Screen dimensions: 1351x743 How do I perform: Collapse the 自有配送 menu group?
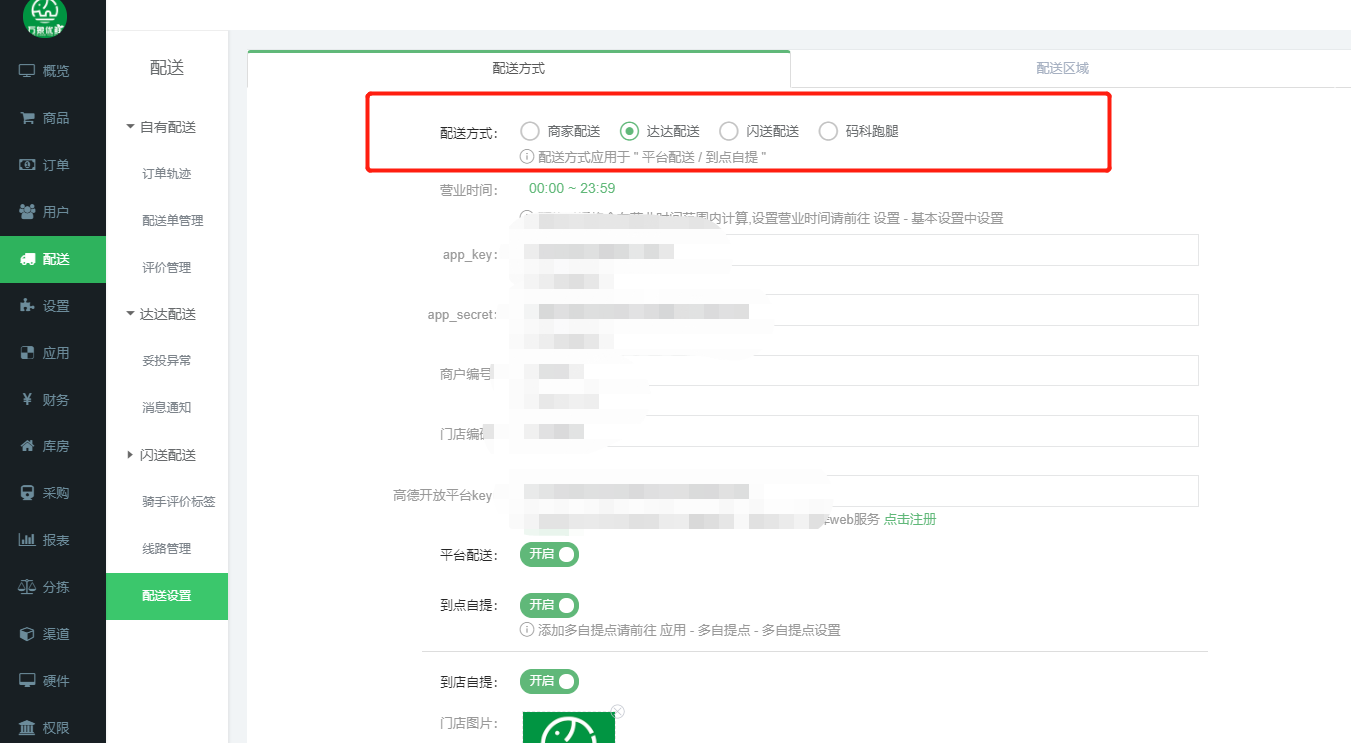click(130, 127)
